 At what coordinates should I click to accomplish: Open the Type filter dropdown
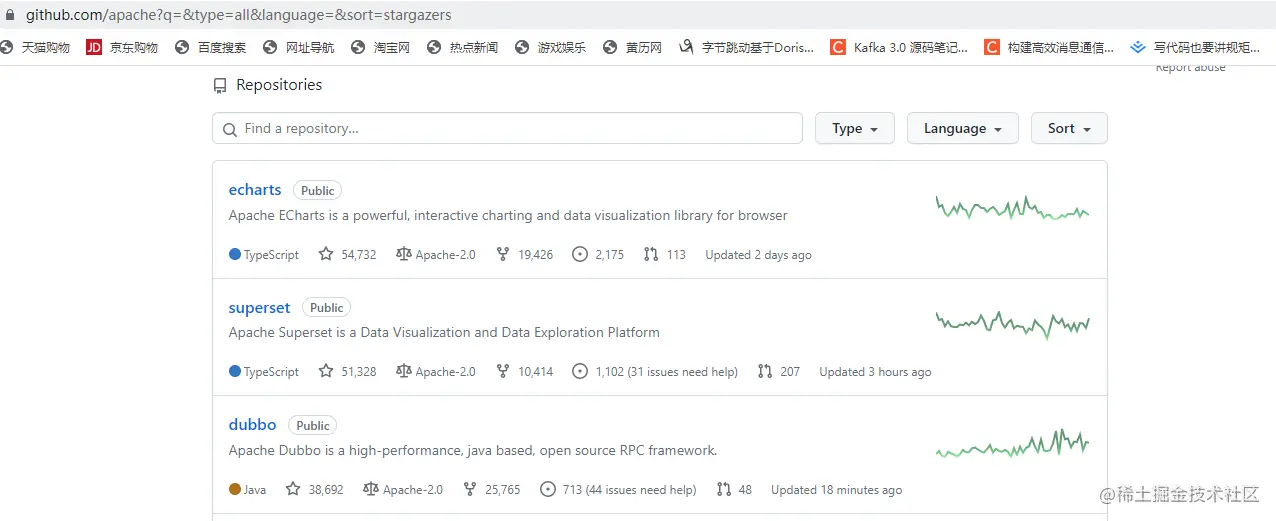(854, 128)
